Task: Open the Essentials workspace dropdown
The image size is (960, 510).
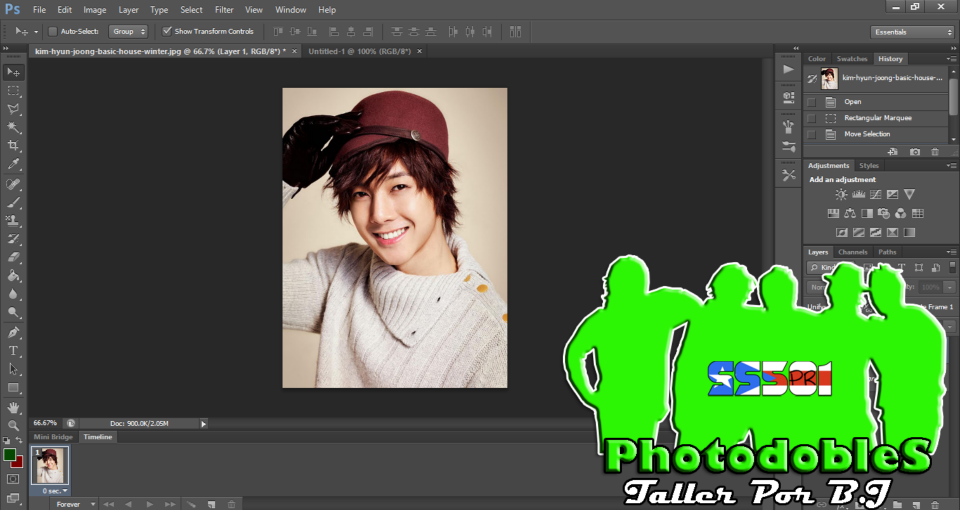Action: click(912, 32)
